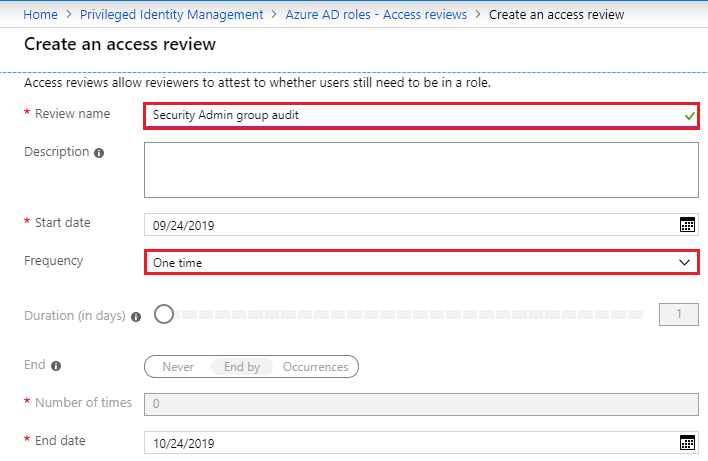The height and width of the screenshot is (461, 708).
Task: Click the info icon beside End
Action: (x=56, y=366)
